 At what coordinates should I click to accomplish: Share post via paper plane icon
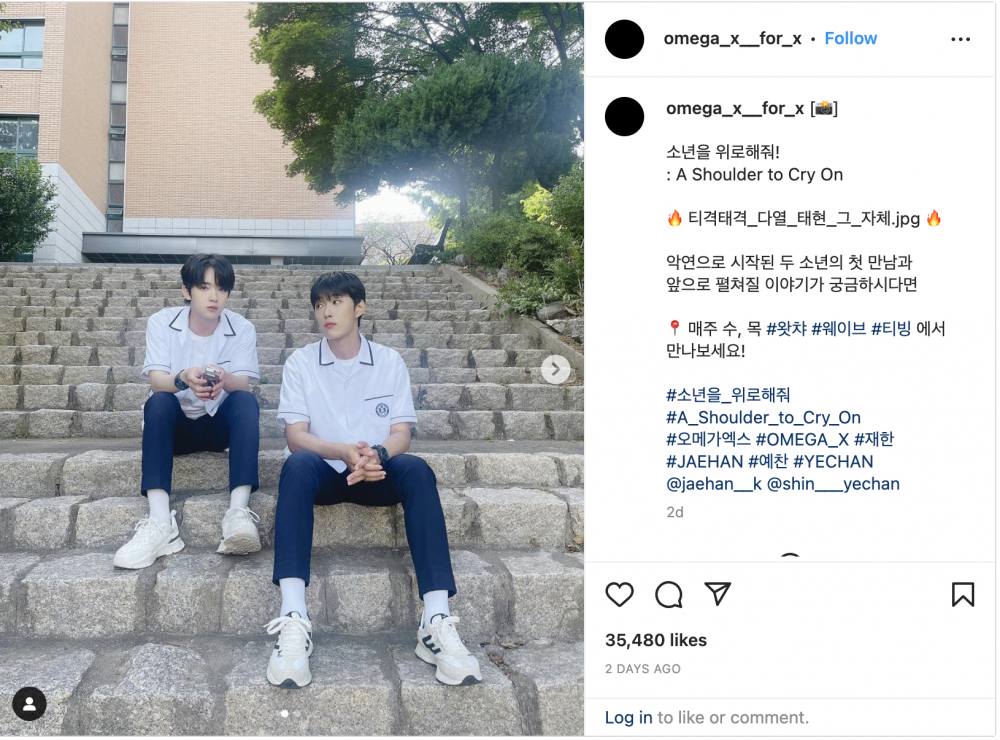[717, 594]
